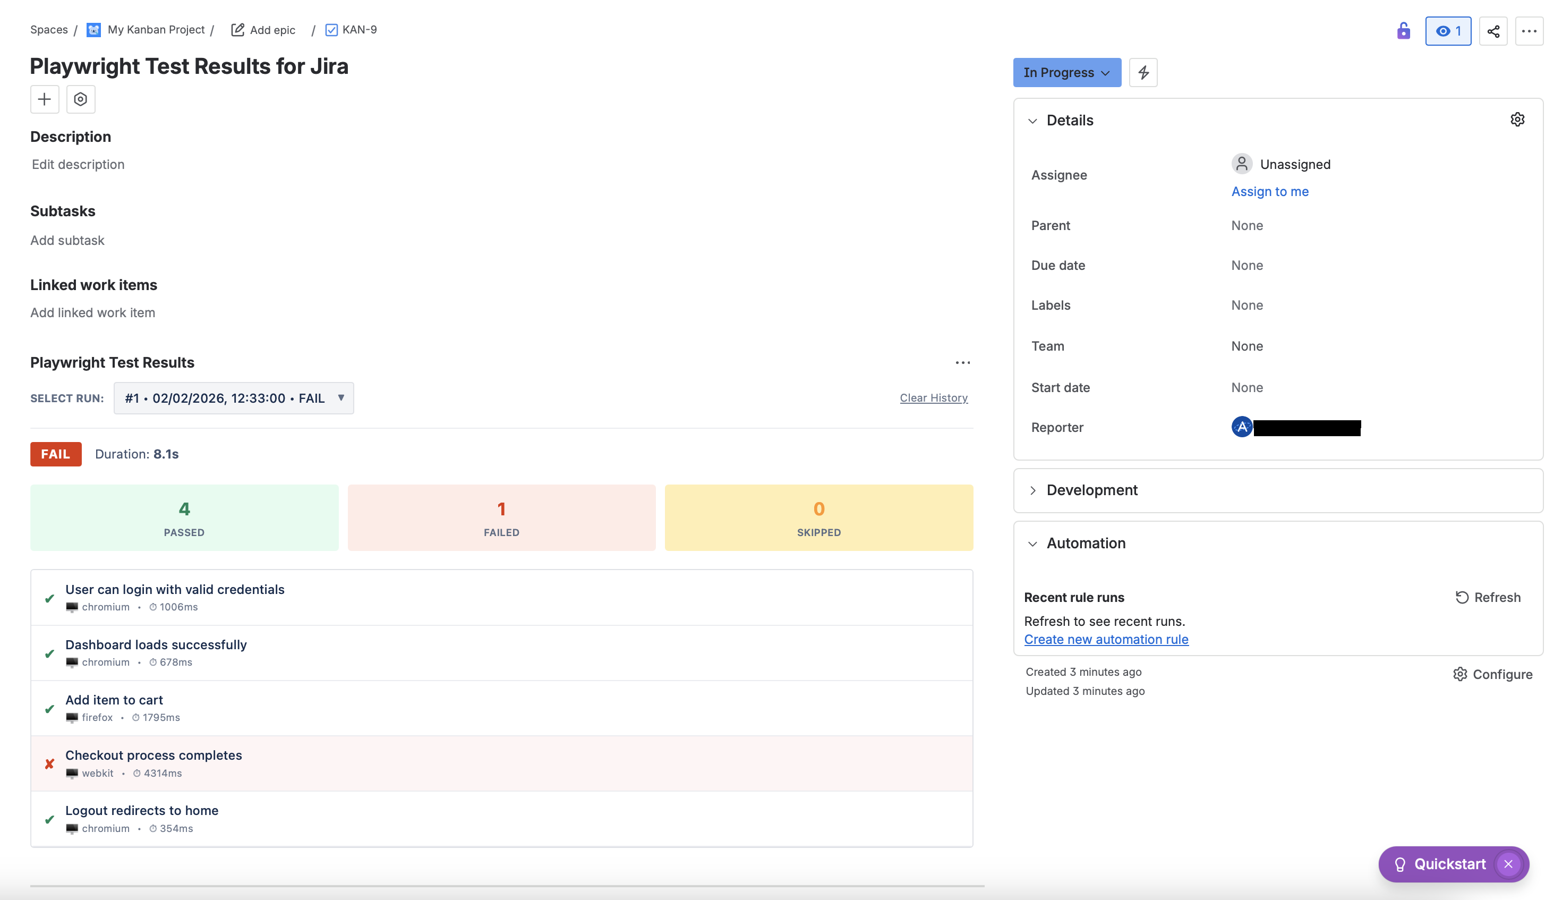This screenshot has width=1554, height=900.
Task: Expand the Development section
Action: [1091, 490]
